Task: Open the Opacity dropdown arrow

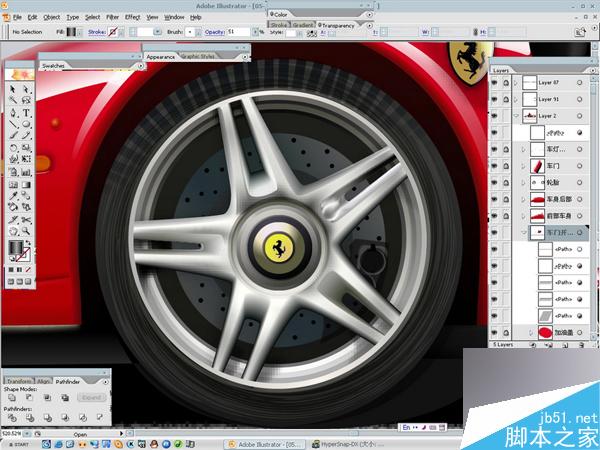Action: pos(255,32)
